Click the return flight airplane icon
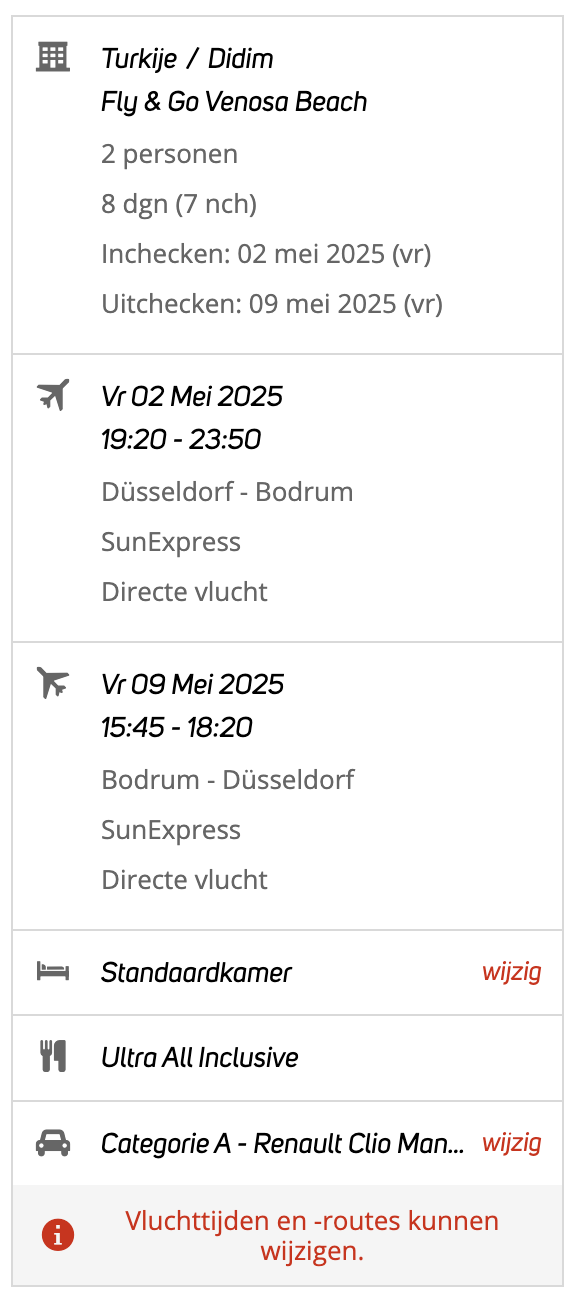The image size is (576, 1302). [53, 683]
